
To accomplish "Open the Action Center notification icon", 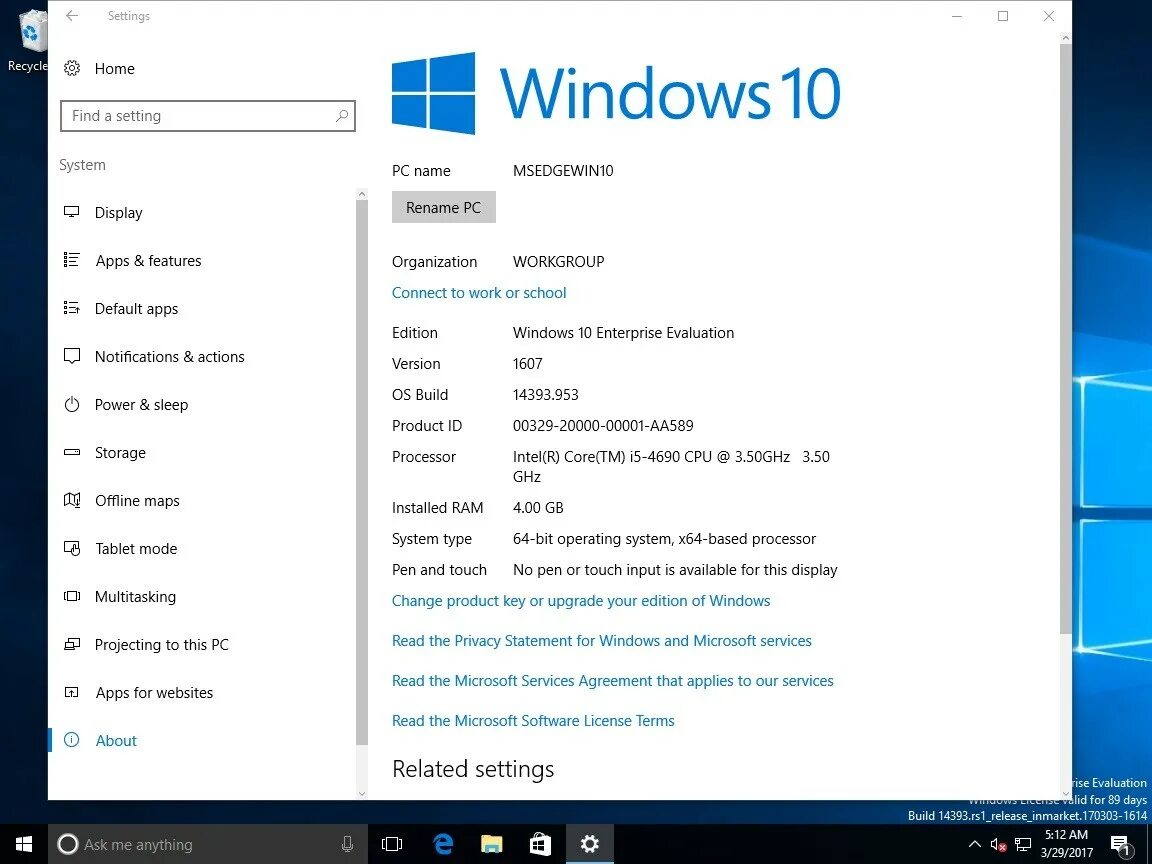I will (x=1121, y=845).
